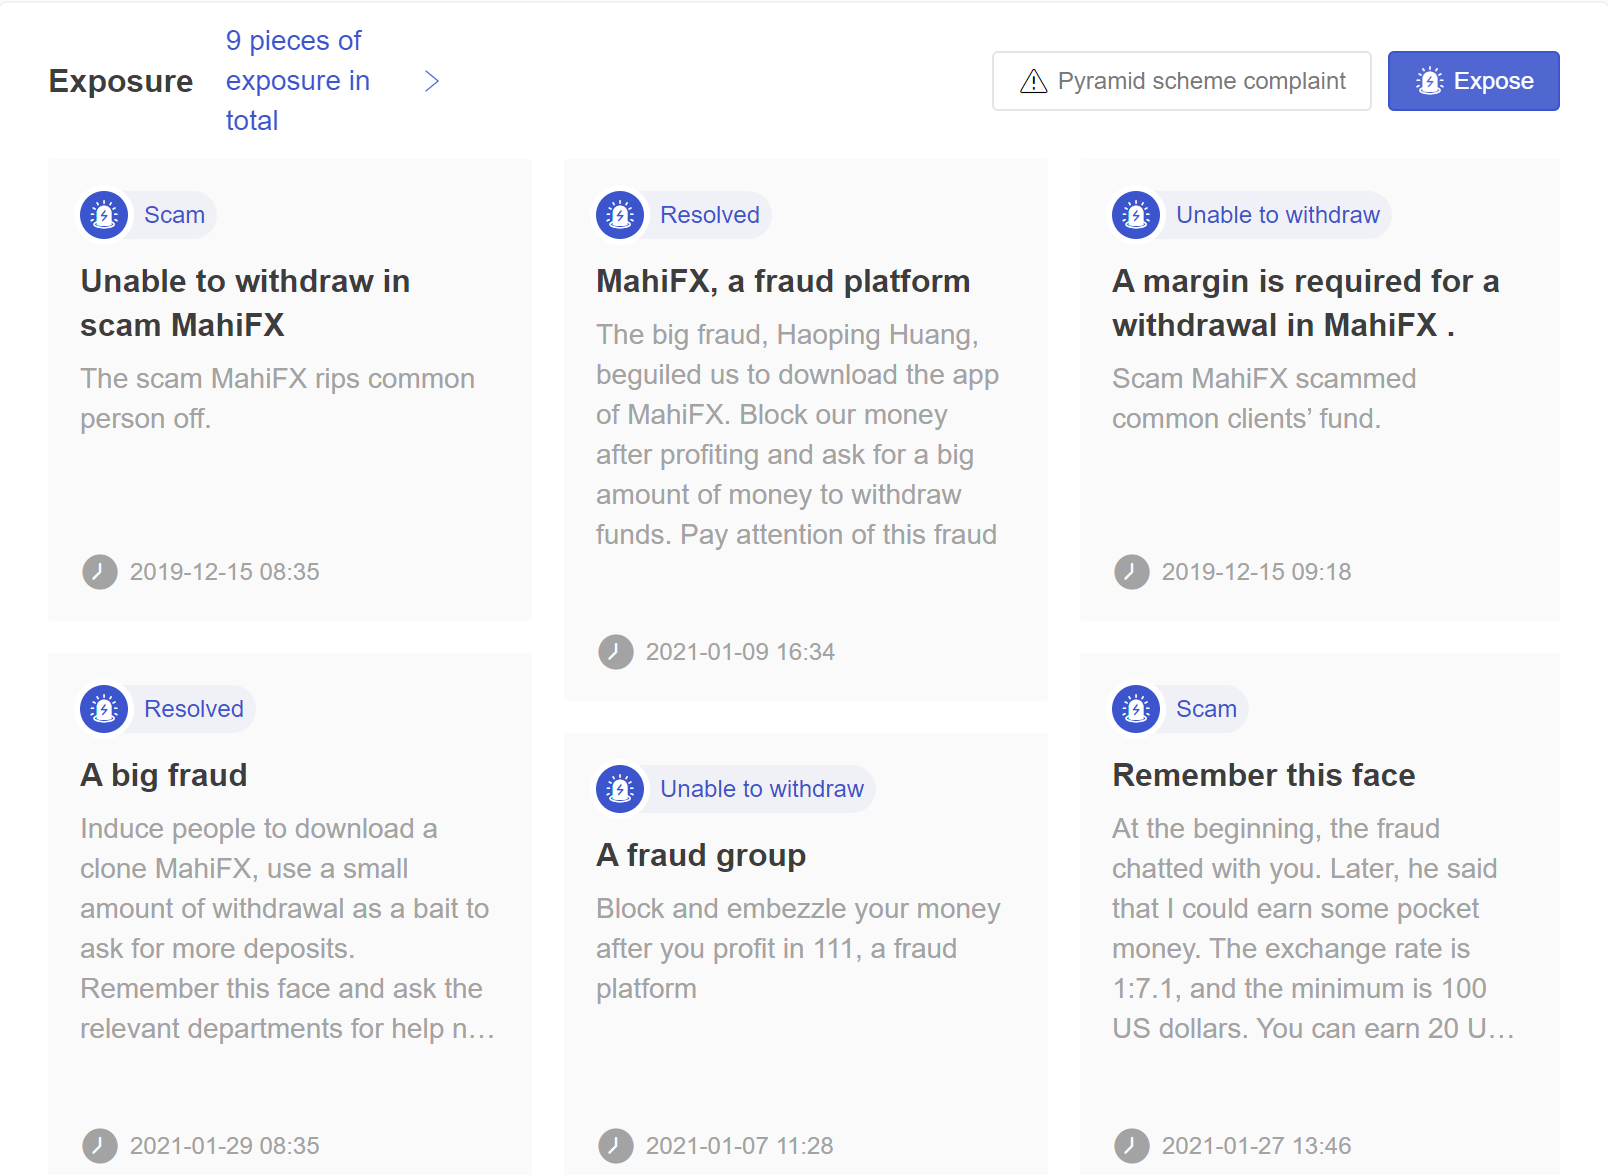Click the 'At the beginning, the fraud chatted' description
Viewport: 1608px width, 1175px height.
click(x=1313, y=929)
